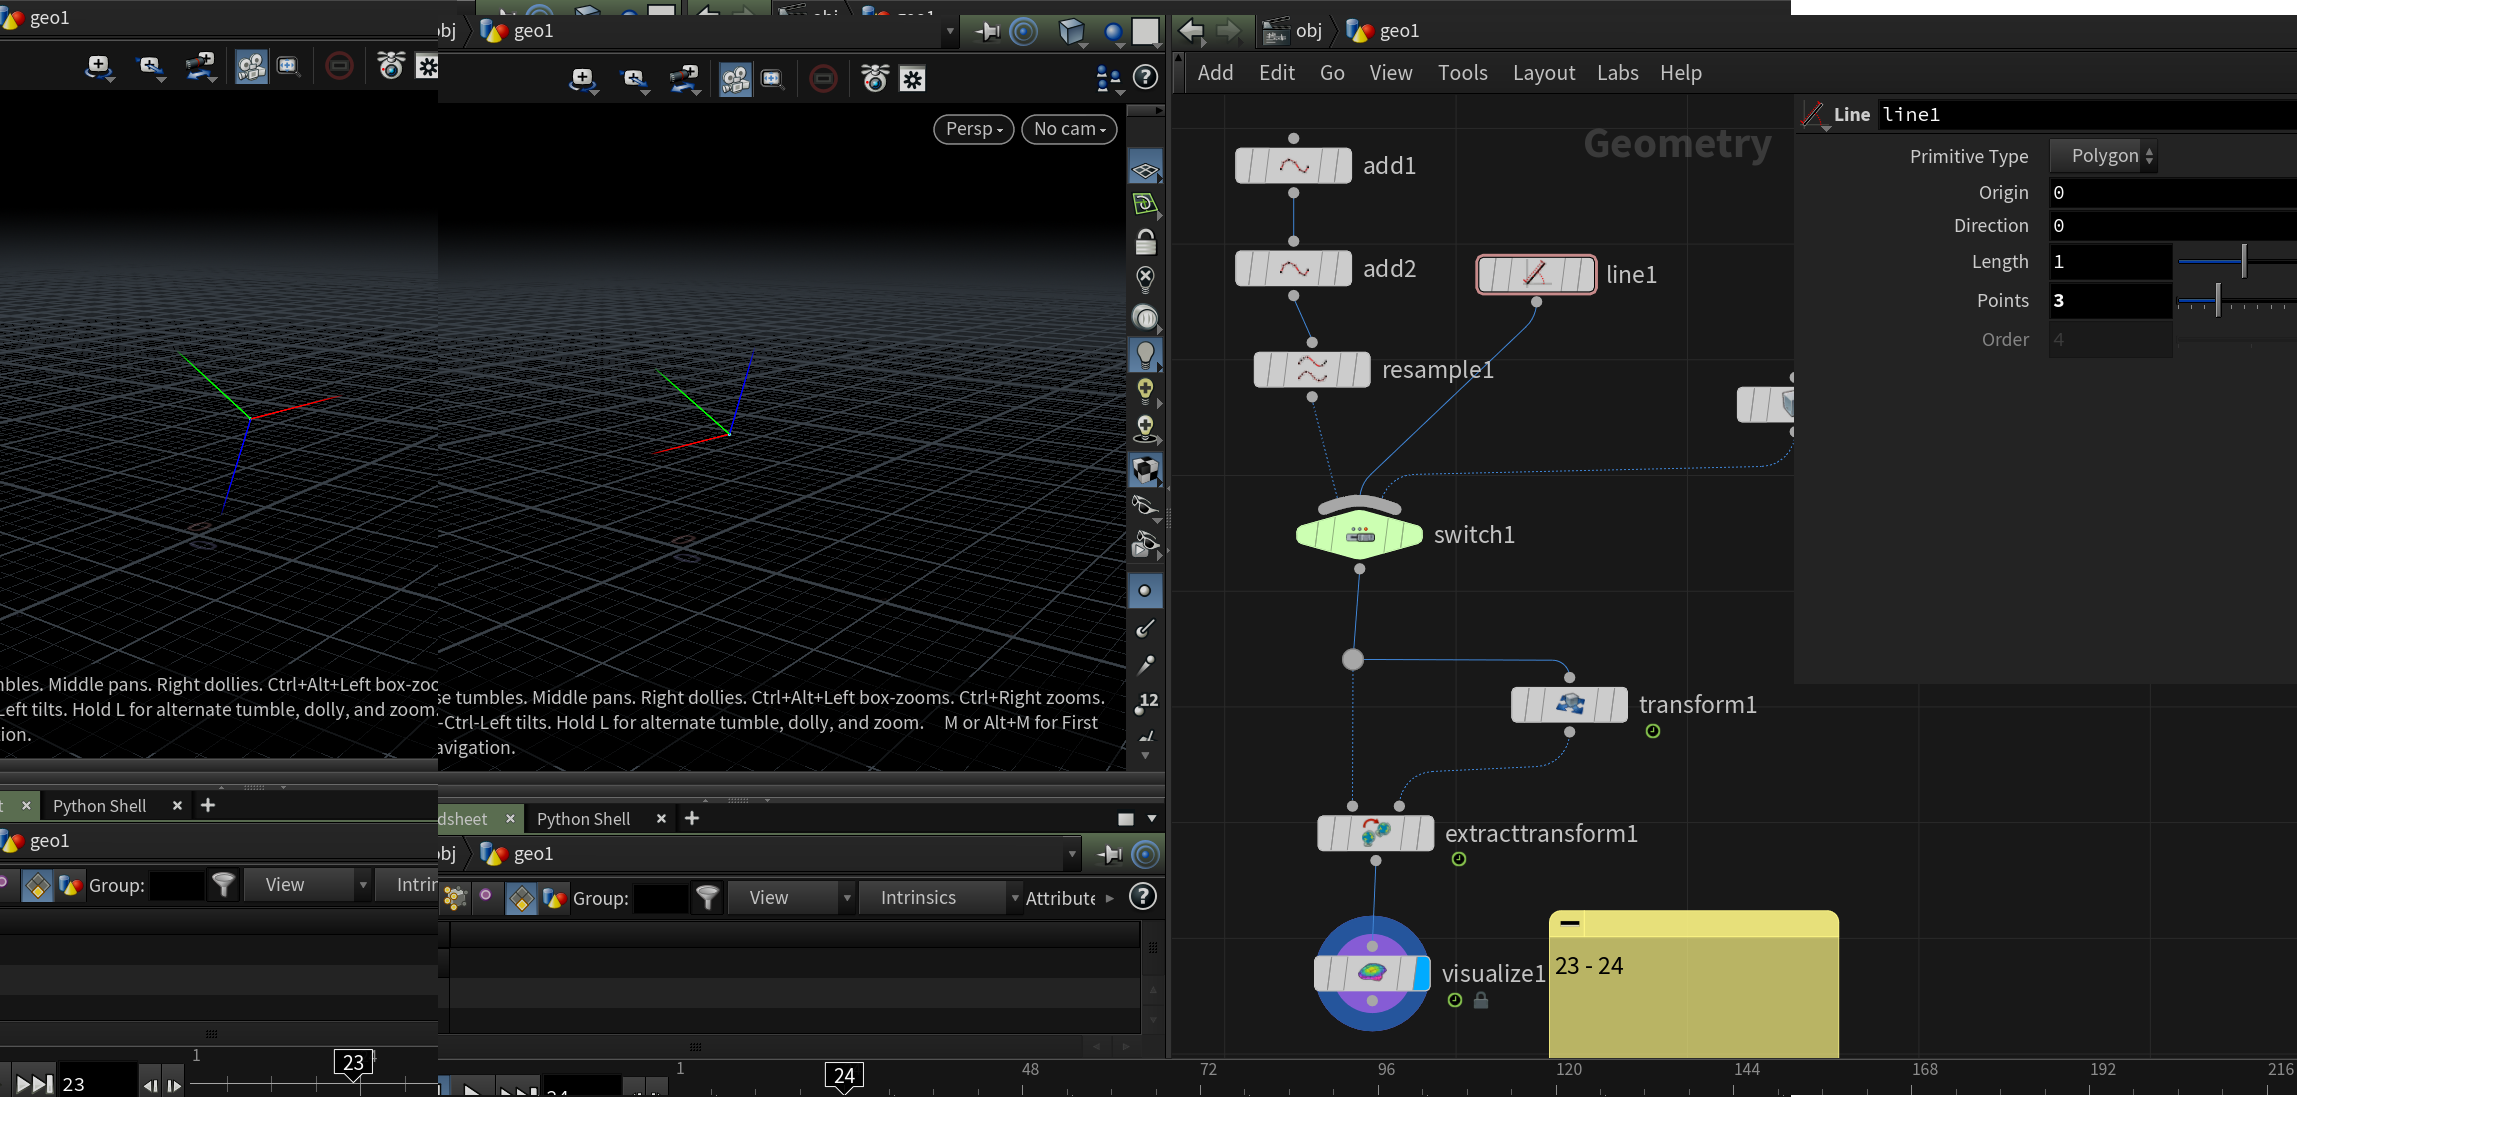The height and width of the screenshot is (1122, 2512).
Task: Toggle the display flag on add1 node
Action: [1343, 166]
